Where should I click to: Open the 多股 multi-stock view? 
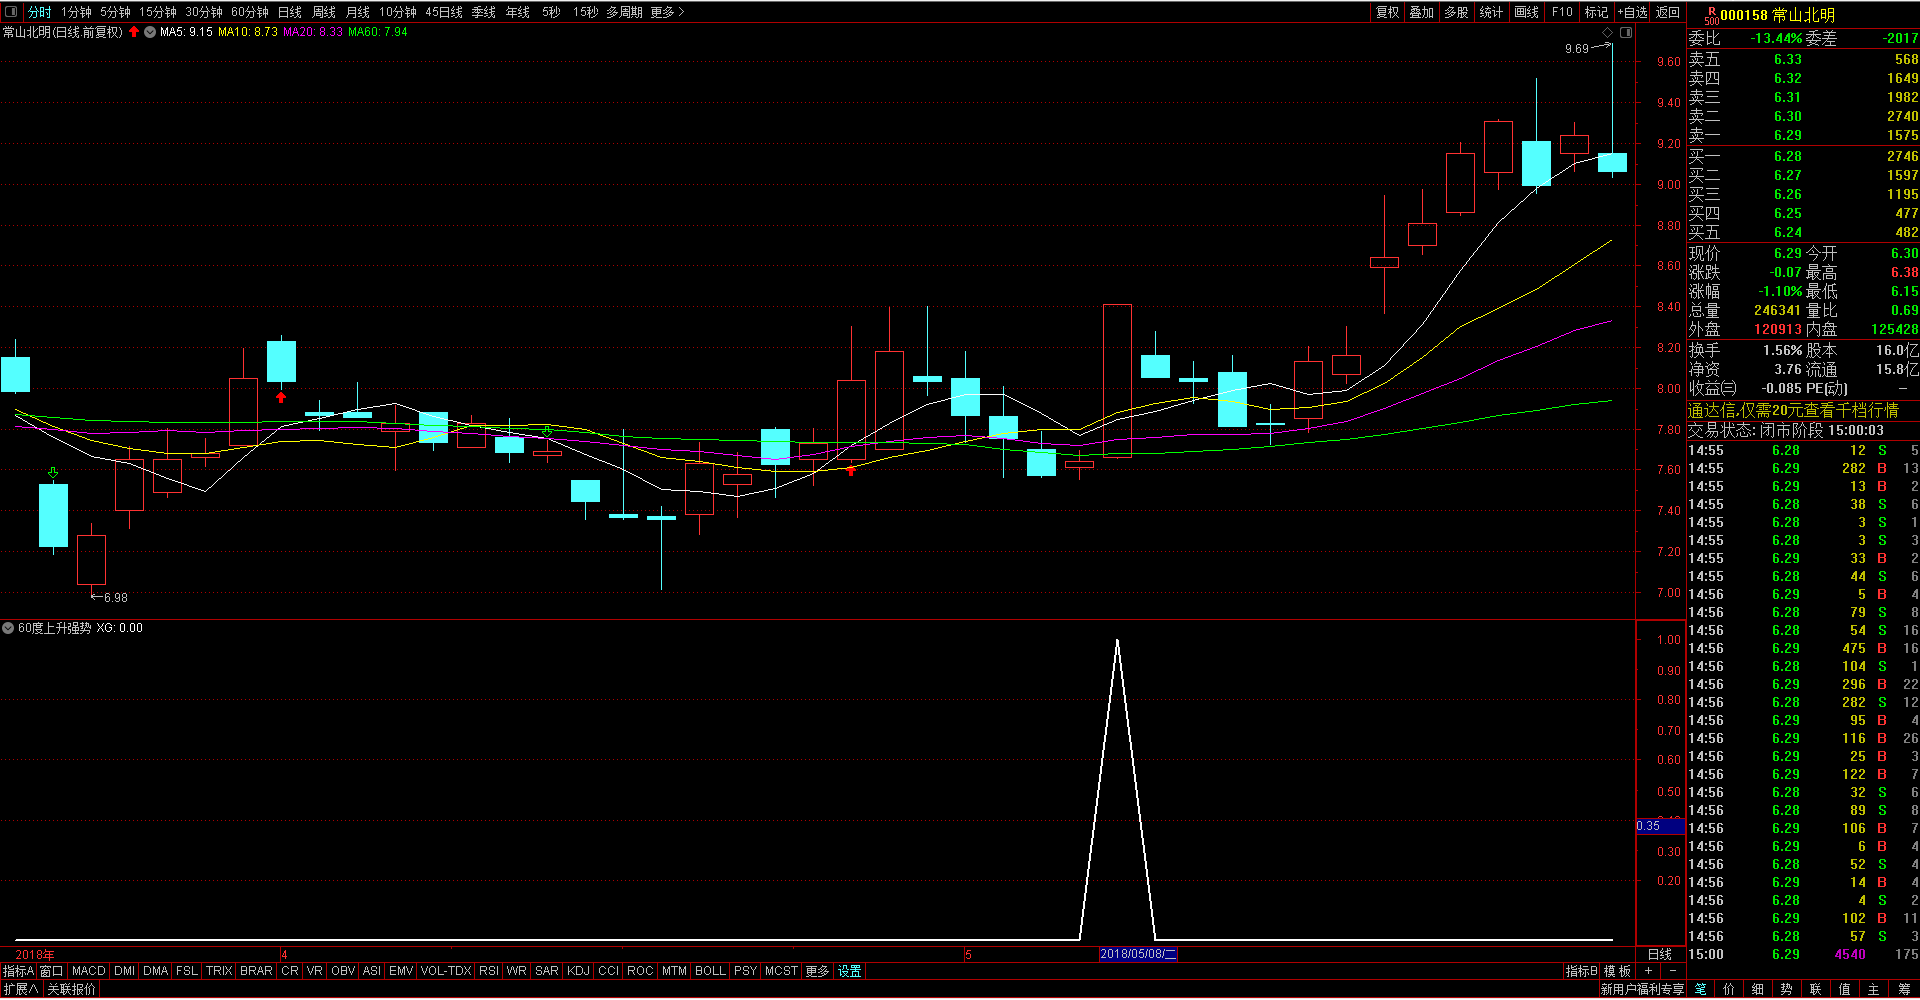pos(1457,12)
